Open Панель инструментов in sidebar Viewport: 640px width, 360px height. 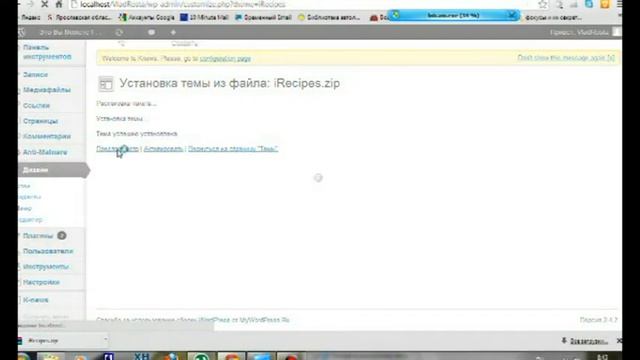click(x=47, y=52)
